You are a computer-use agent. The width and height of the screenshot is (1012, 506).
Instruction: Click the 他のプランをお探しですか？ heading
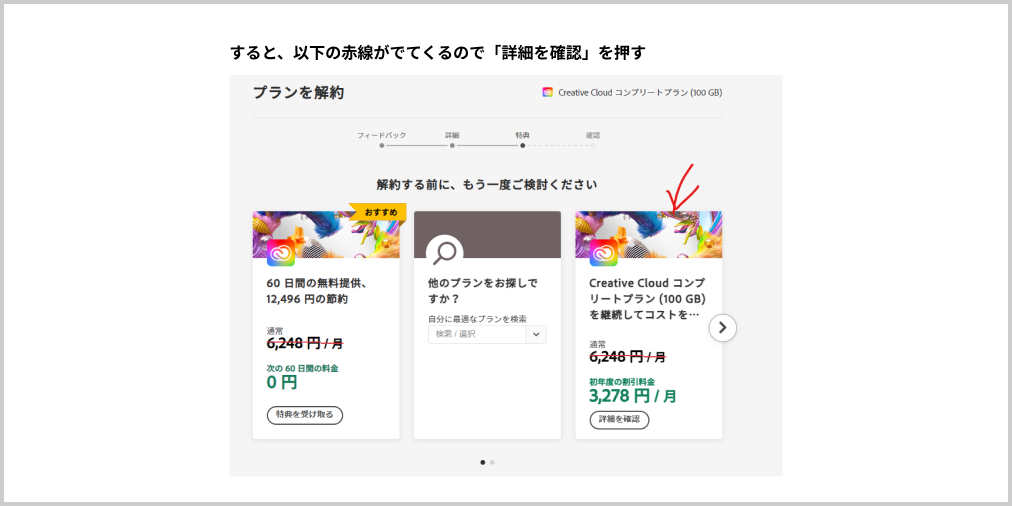point(483,291)
